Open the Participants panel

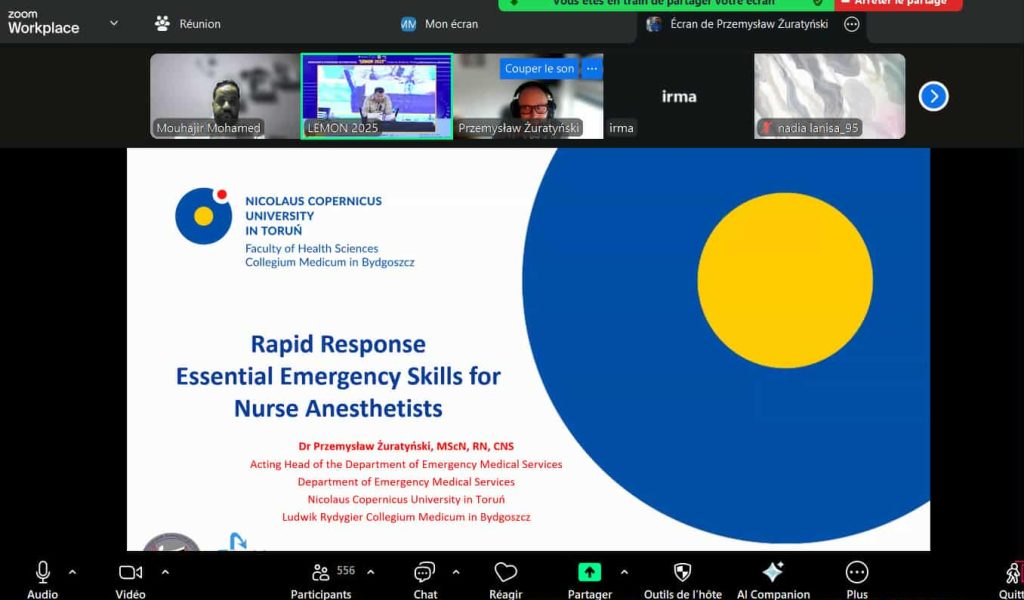coord(321,573)
